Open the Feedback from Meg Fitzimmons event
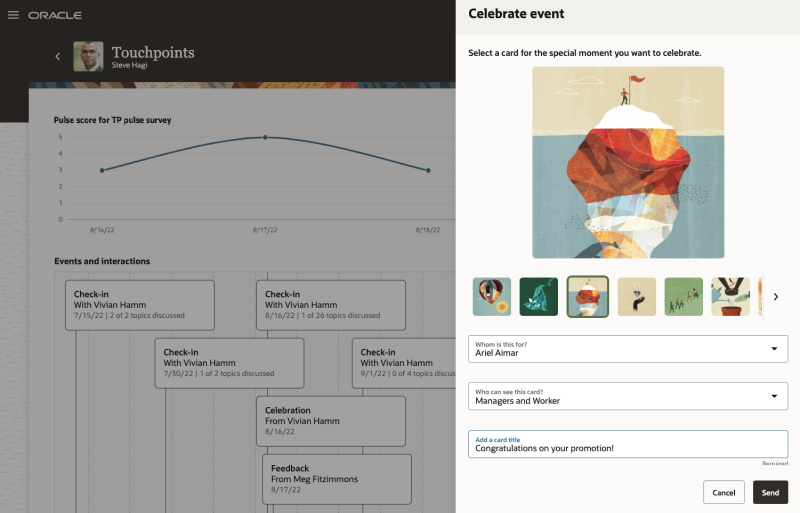The image size is (800, 513). [337, 479]
